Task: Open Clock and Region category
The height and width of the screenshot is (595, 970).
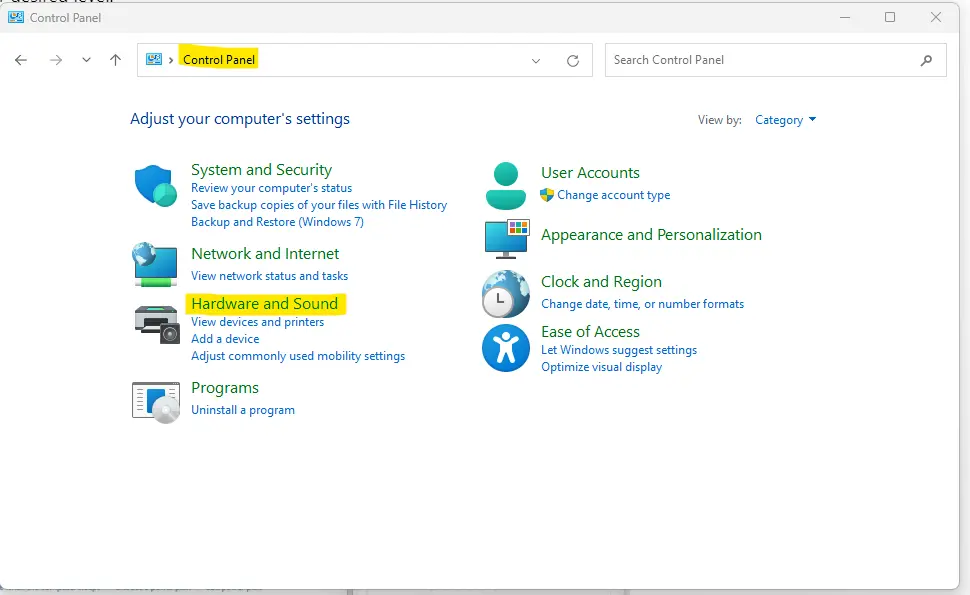Action: [601, 282]
